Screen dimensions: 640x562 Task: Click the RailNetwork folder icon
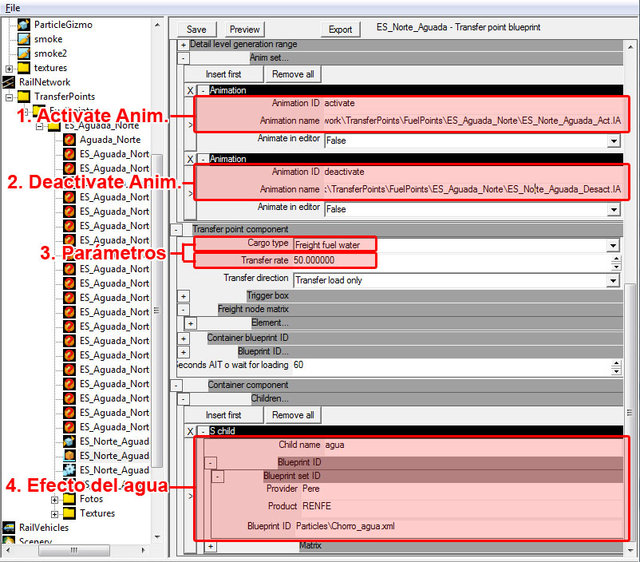click(9, 82)
